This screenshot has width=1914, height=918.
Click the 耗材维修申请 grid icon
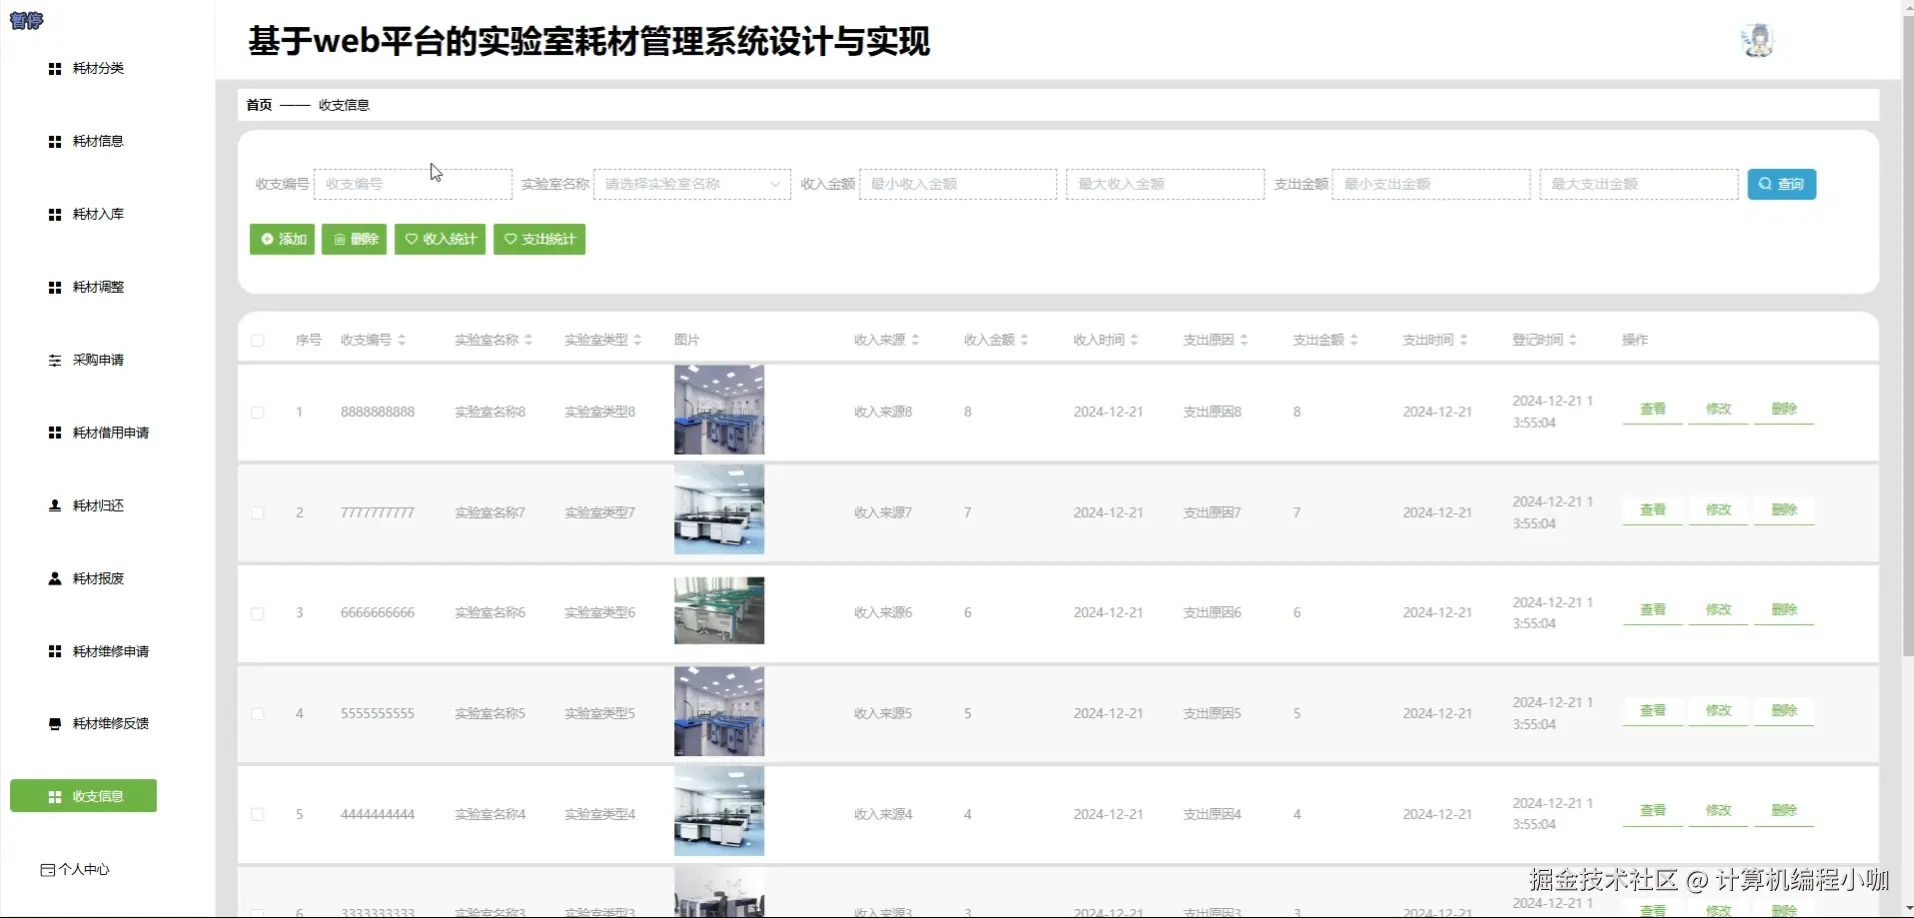pos(55,652)
